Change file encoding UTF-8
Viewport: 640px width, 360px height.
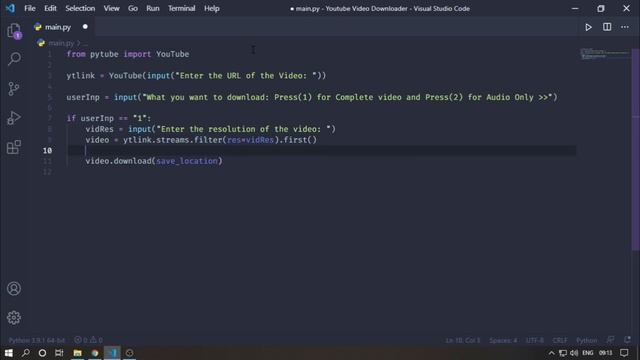(x=535, y=340)
